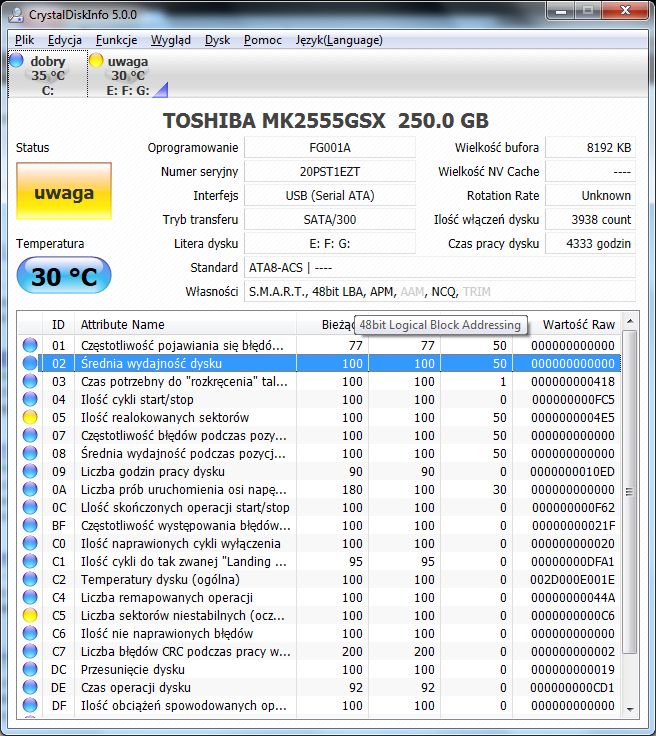Select the E: F: G: drive tab marked uwaga

click(128, 74)
